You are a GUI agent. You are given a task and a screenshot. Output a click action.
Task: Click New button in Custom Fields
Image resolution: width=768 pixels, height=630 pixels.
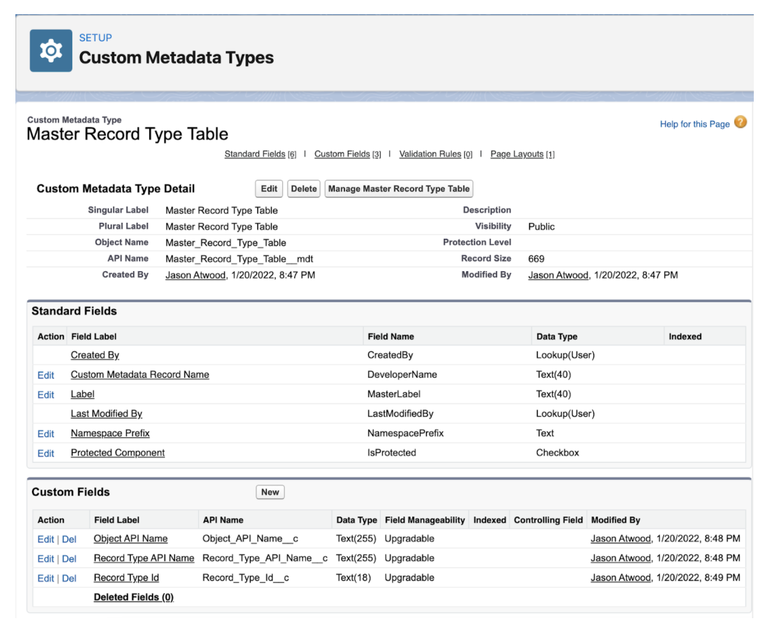point(270,492)
